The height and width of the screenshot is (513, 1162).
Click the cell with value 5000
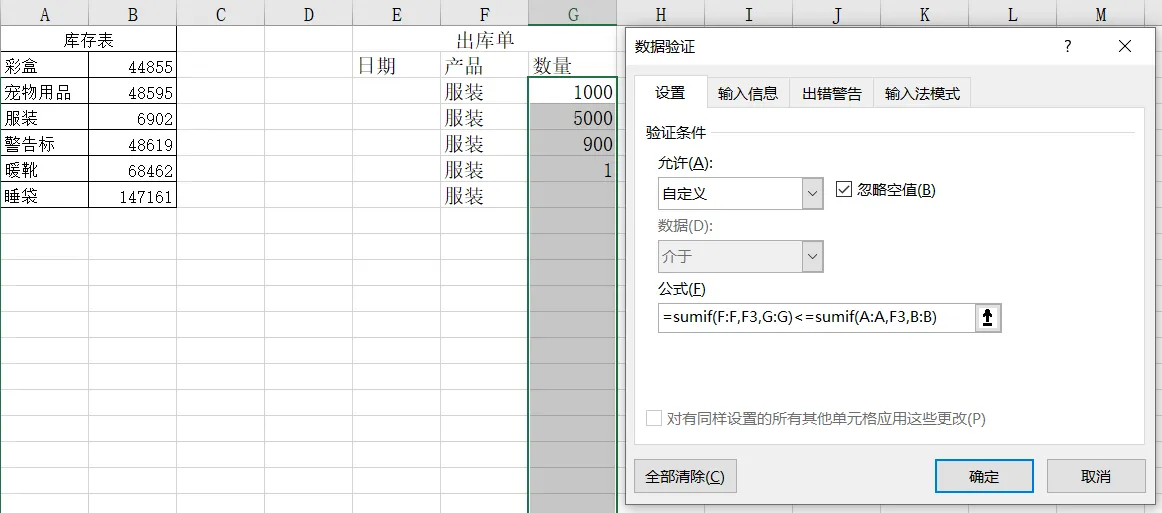pos(572,118)
